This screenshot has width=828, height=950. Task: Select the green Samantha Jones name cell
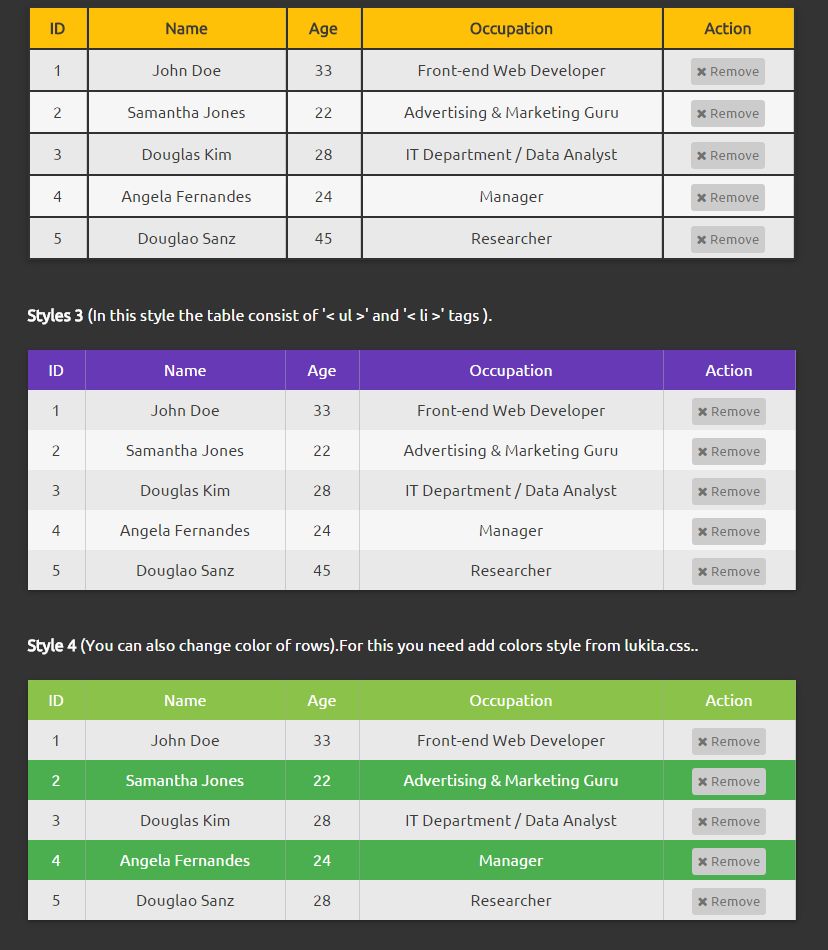click(185, 780)
